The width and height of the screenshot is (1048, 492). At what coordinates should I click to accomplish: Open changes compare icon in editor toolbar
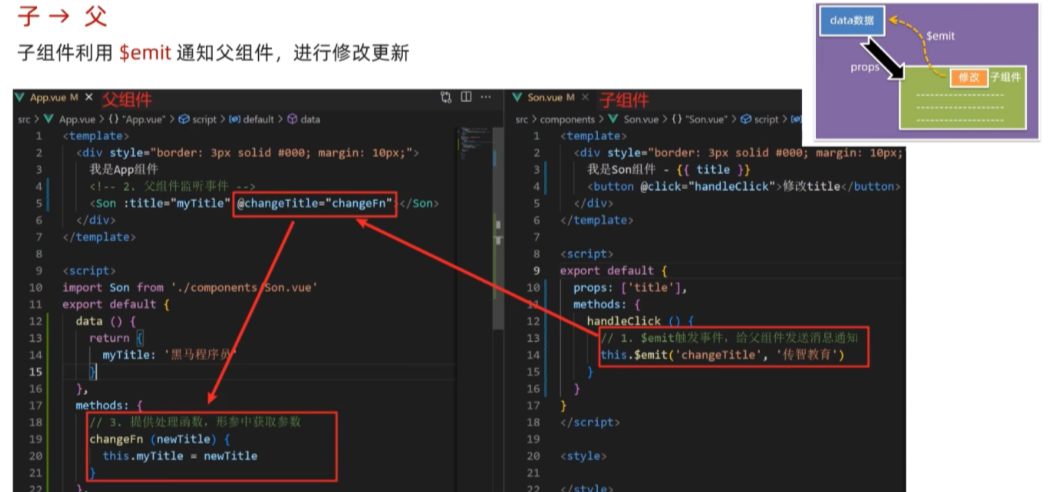[x=446, y=98]
